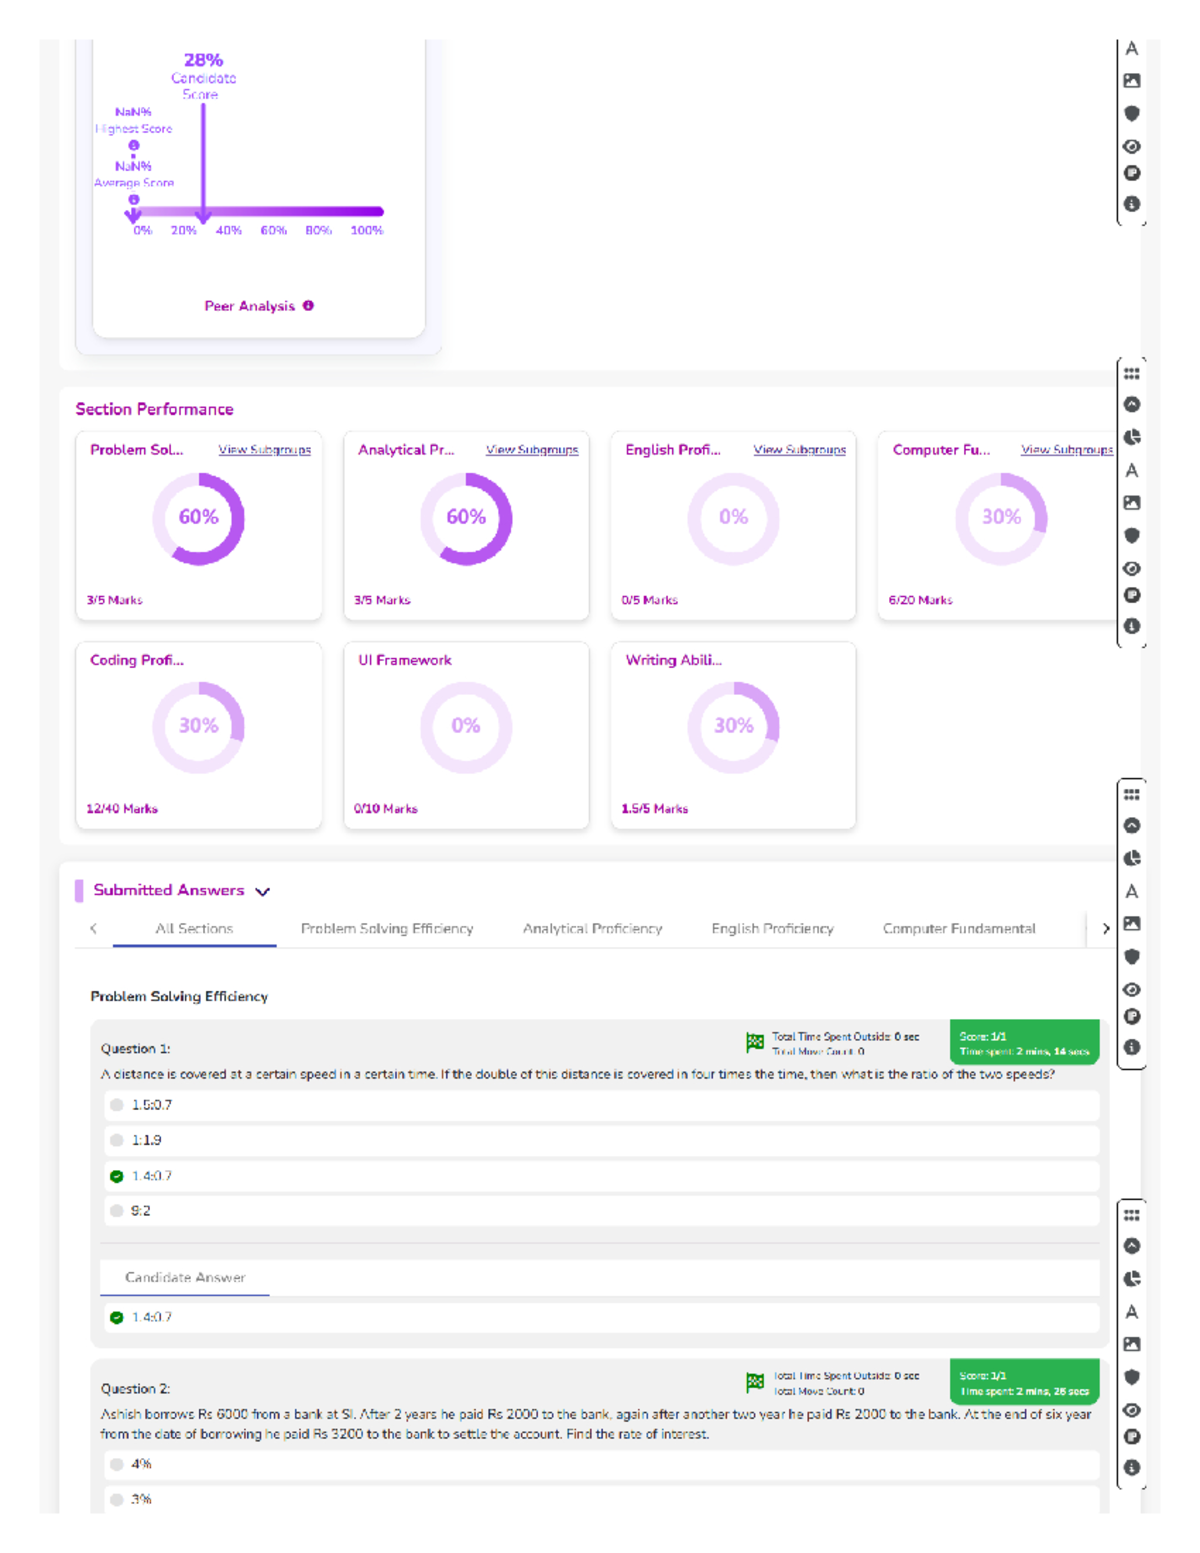
Task: Click the 'Coding Profi...' card title
Action: (137, 660)
